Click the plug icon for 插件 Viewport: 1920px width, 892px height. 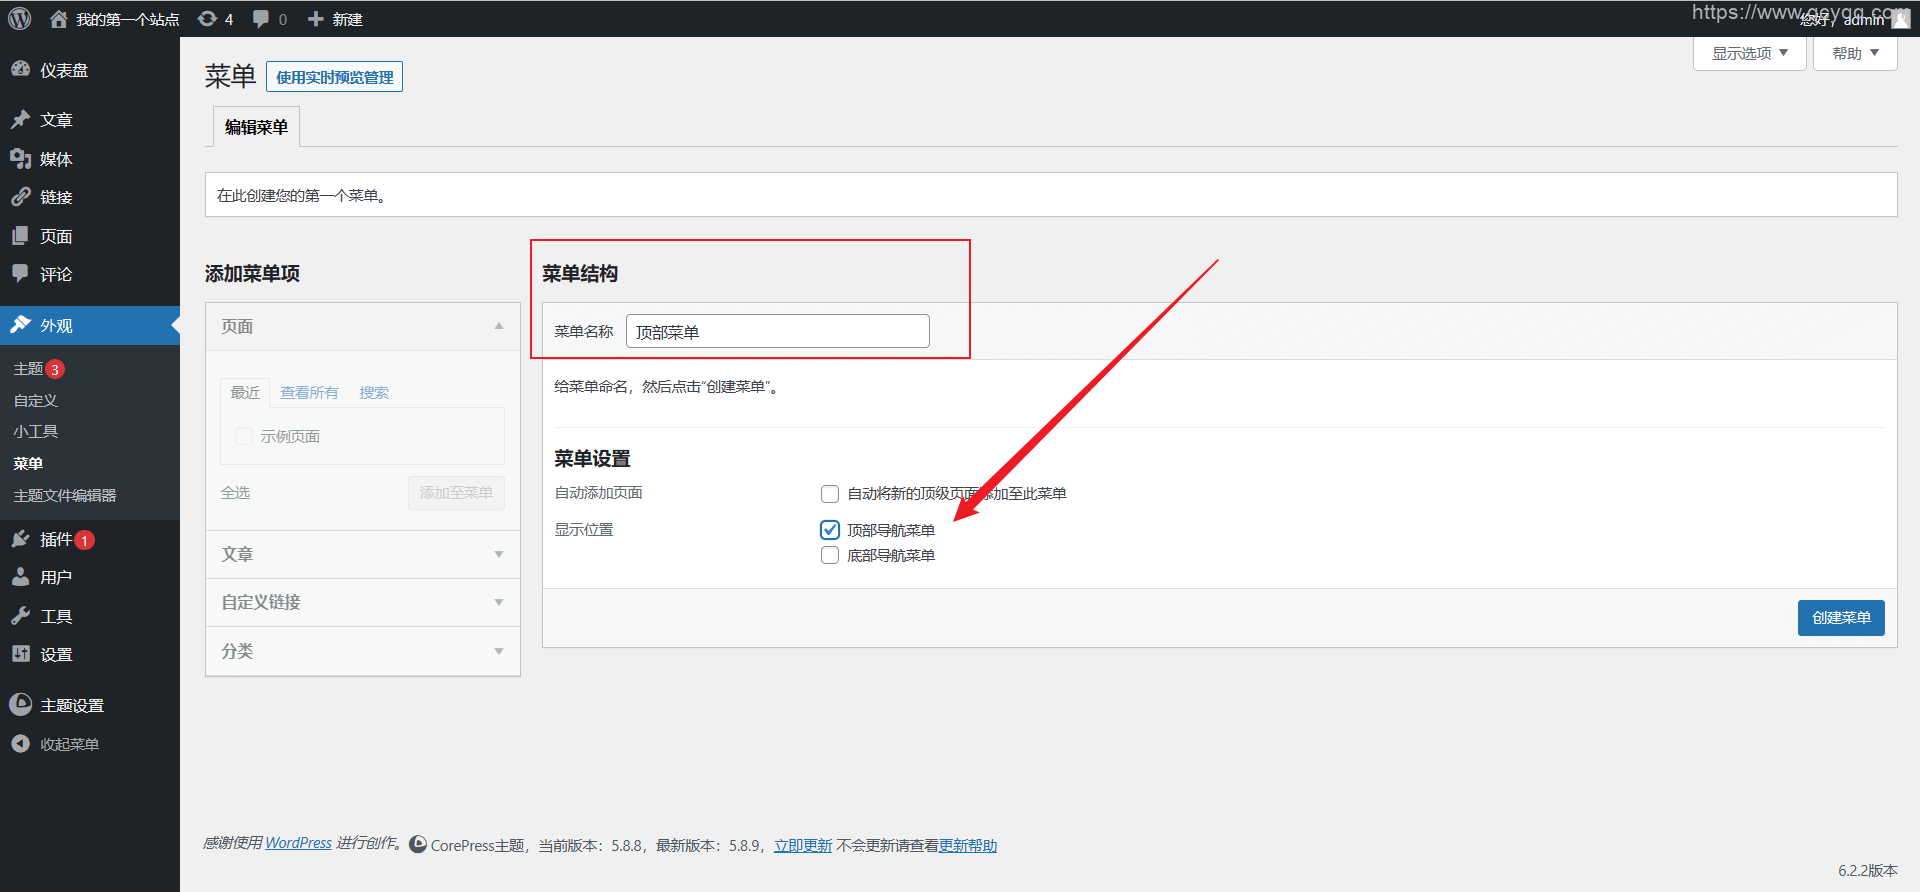[x=20, y=540]
